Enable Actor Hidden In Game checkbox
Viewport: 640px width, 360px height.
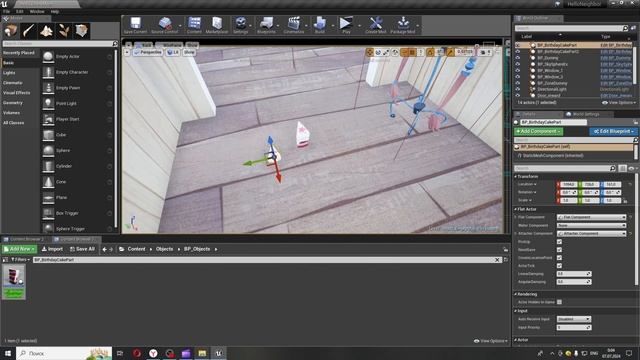tap(559, 302)
